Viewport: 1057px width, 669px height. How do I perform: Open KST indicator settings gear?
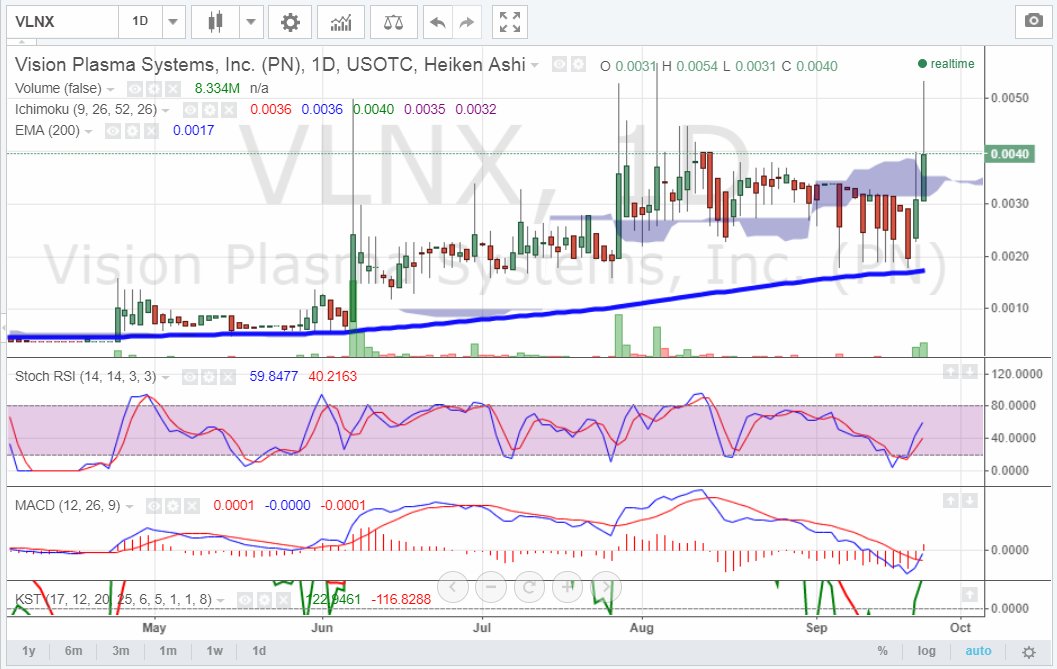point(264,600)
